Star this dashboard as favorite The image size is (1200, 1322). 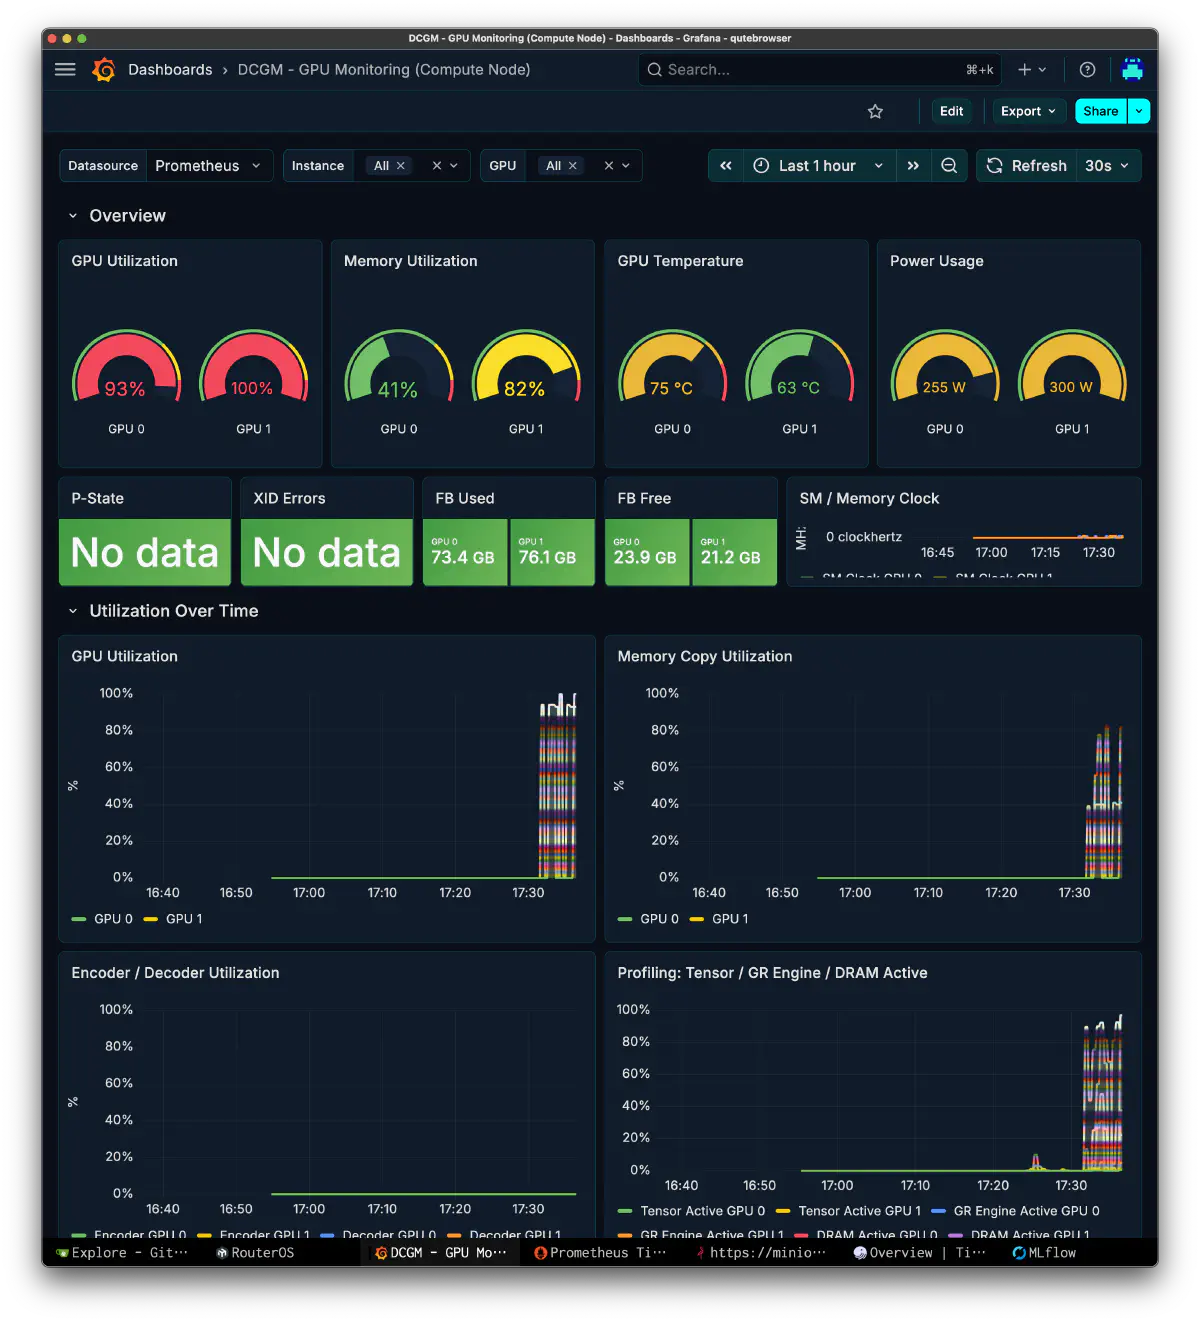[x=875, y=111]
